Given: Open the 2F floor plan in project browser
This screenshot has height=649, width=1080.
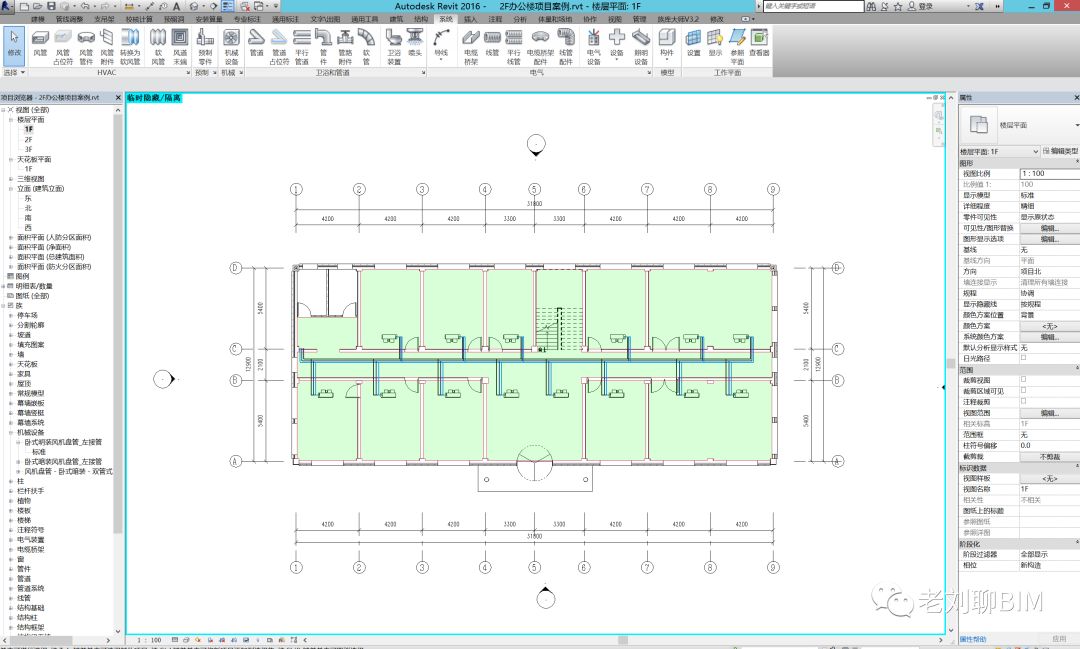Looking at the screenshot, I should click(28, 139).
